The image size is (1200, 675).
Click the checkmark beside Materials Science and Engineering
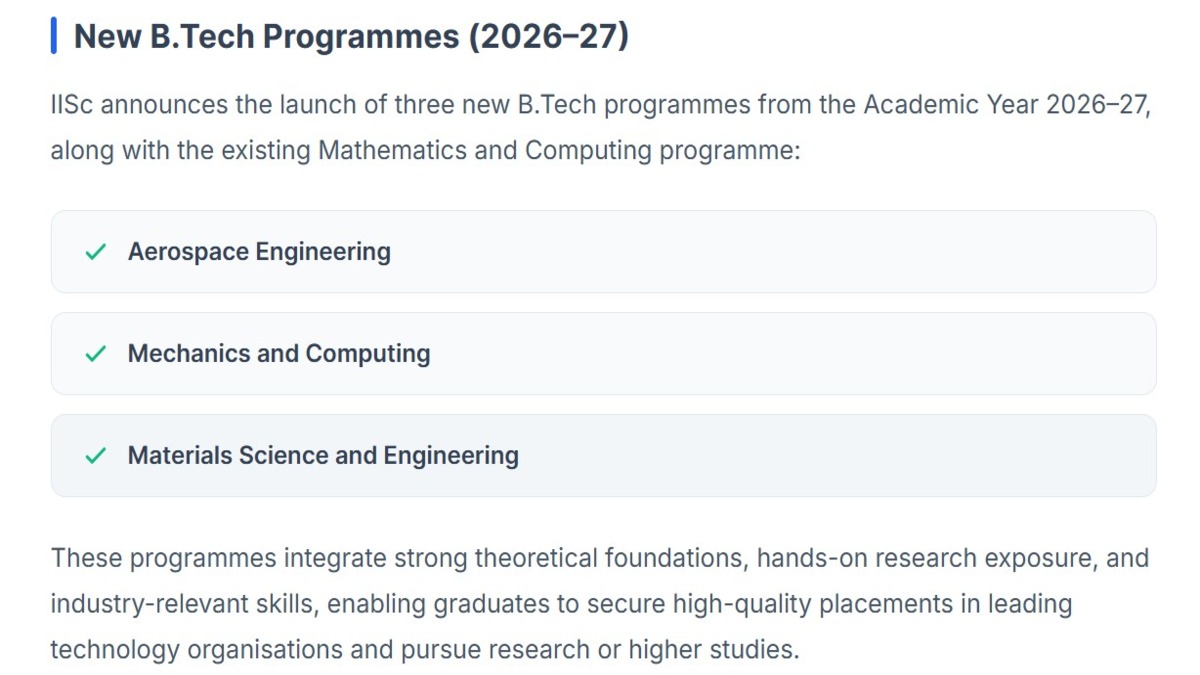[x=96, y=456]
